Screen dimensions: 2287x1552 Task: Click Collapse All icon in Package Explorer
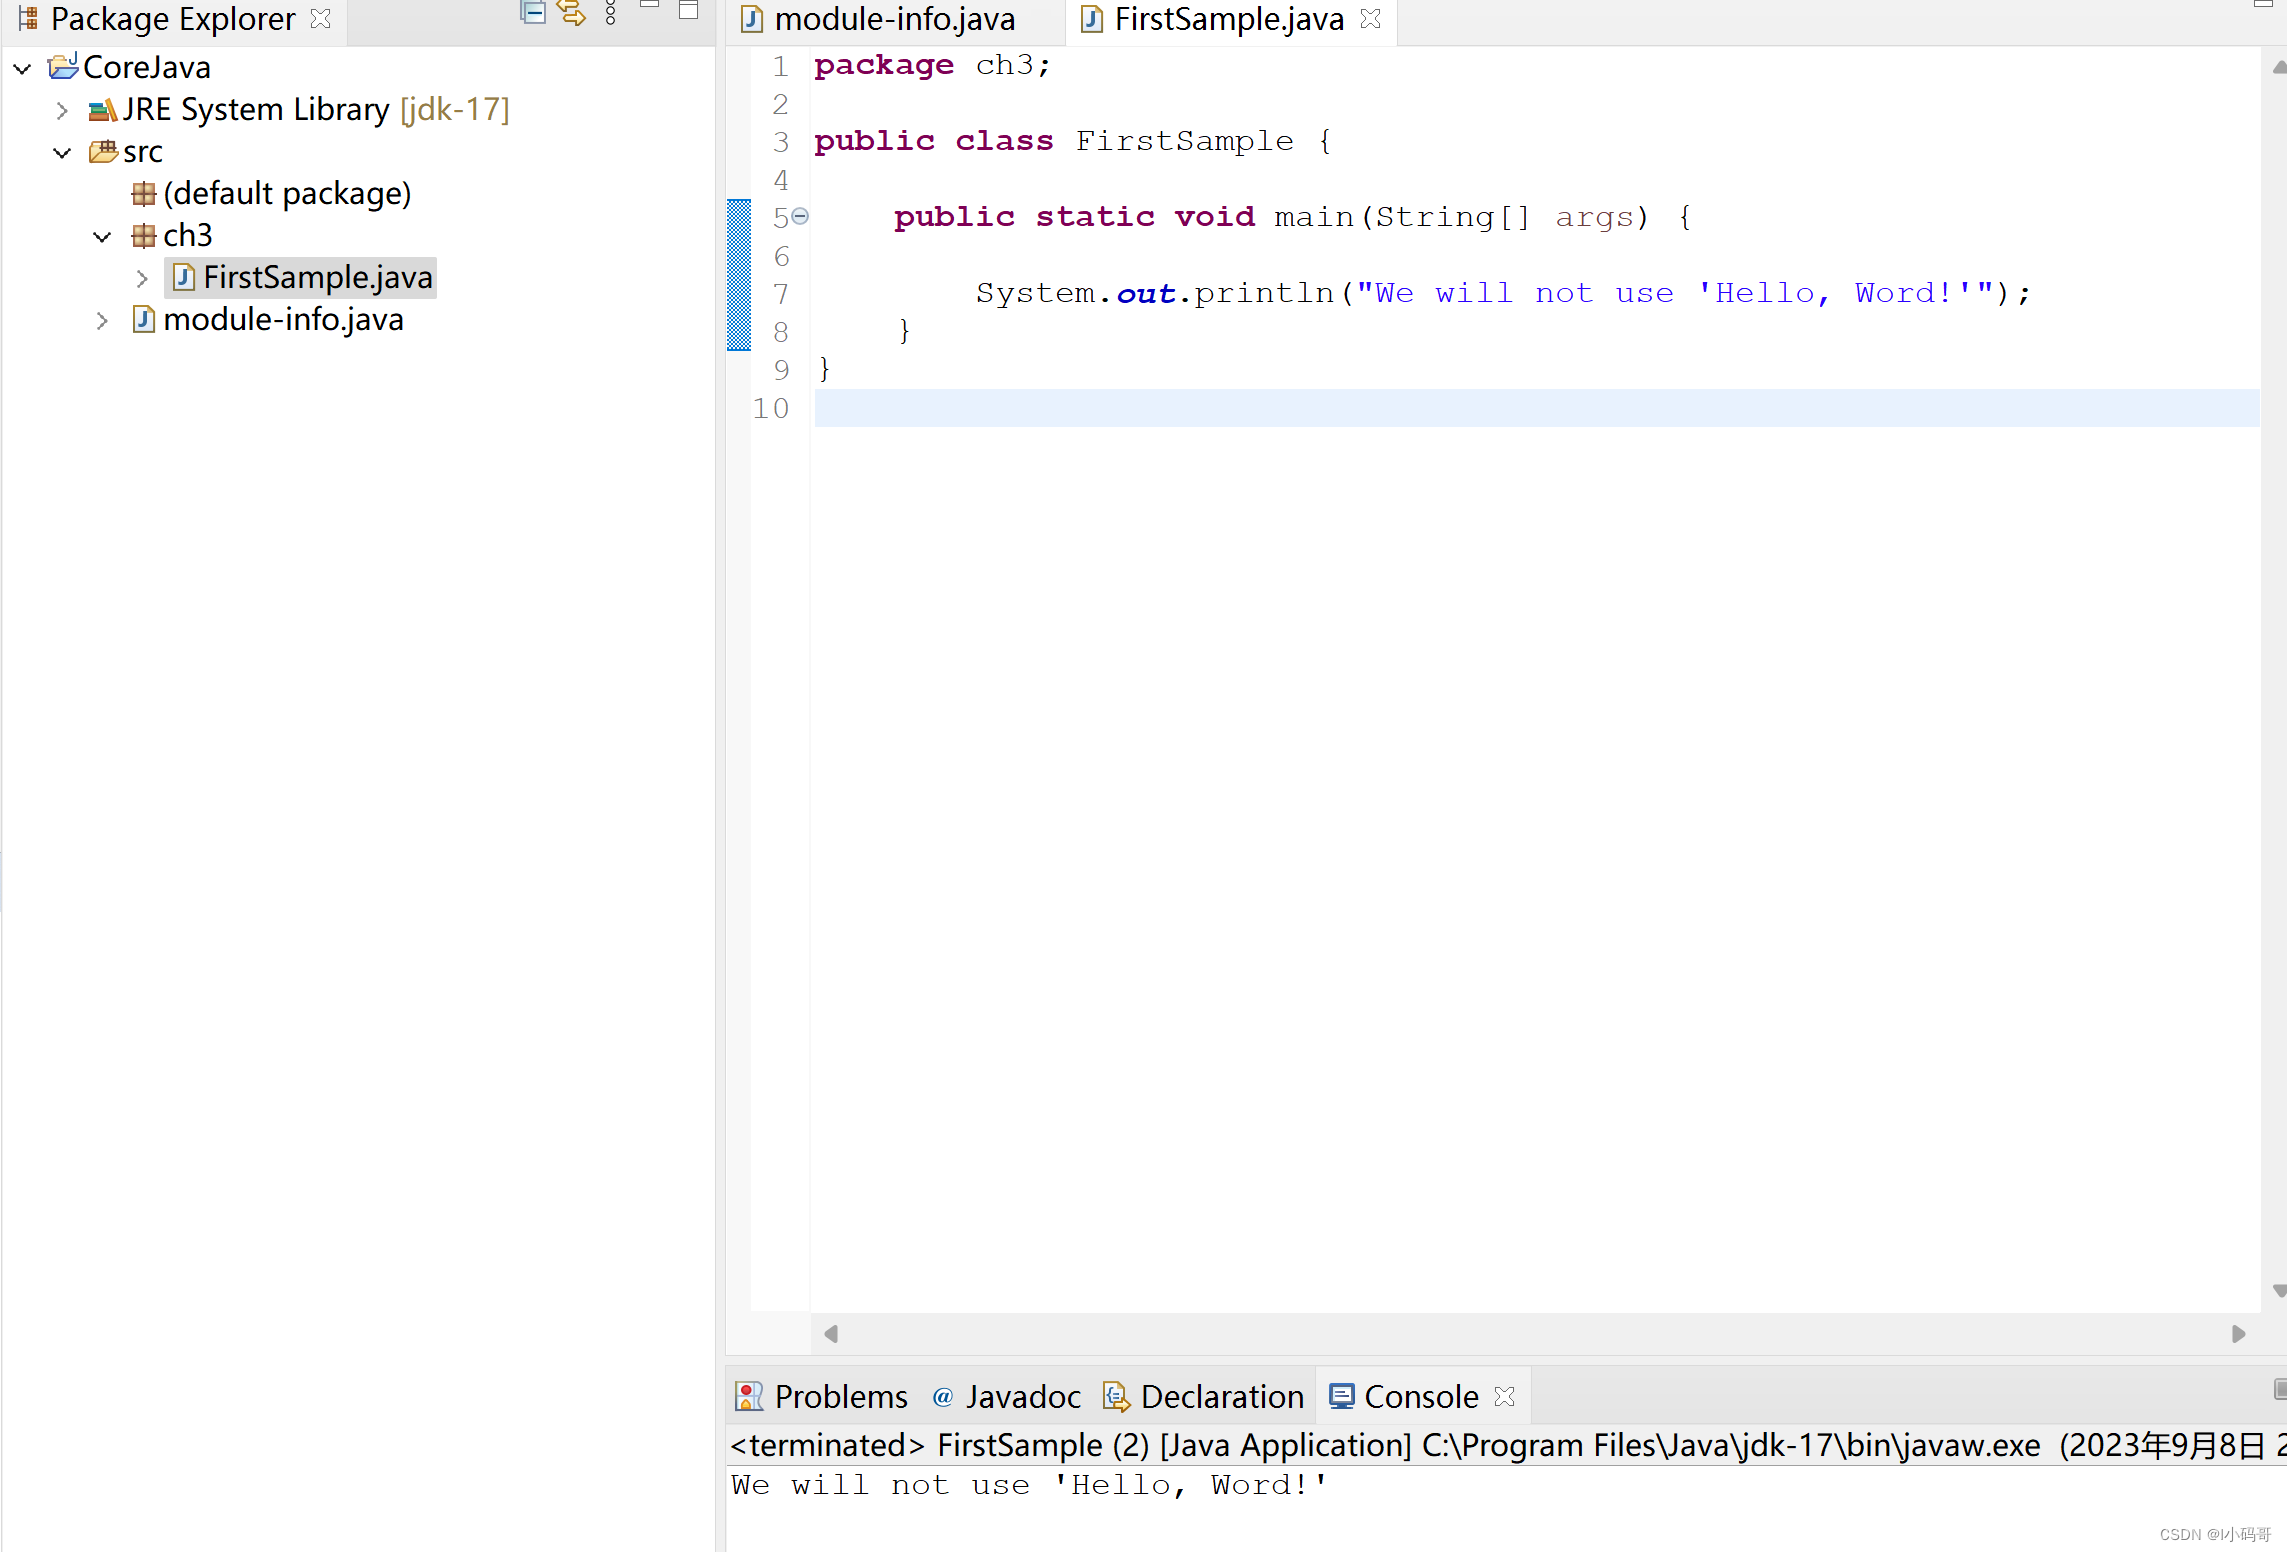(x=533, y=13)
